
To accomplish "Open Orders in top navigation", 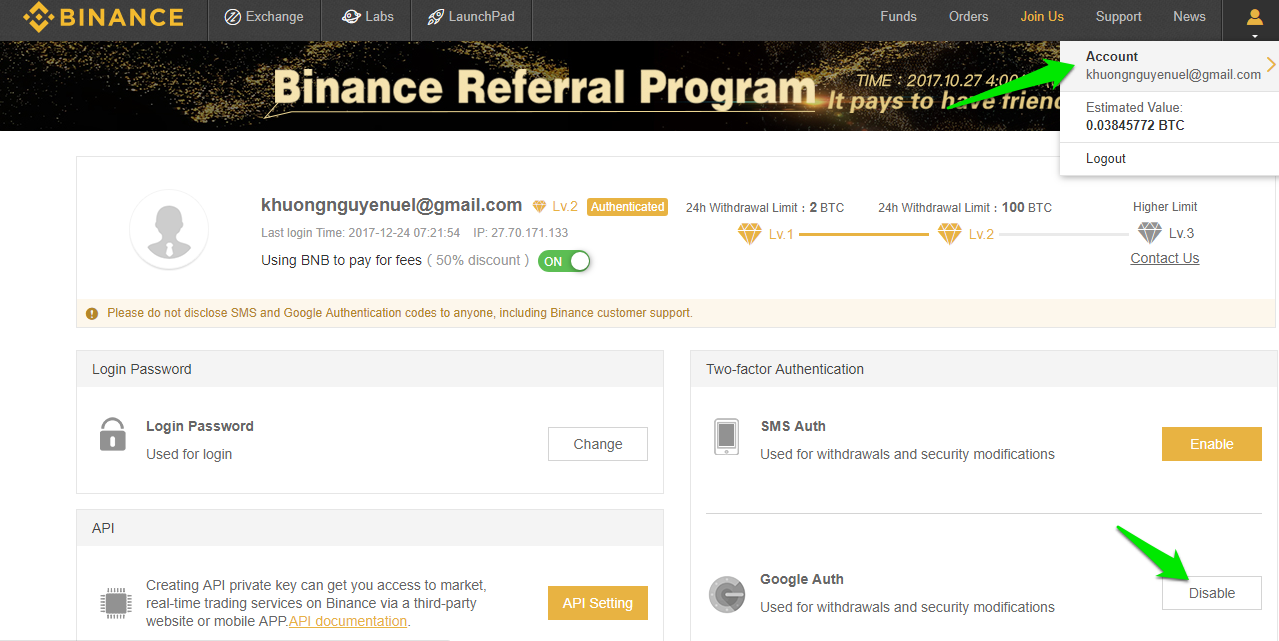I will tap(968, 16).
